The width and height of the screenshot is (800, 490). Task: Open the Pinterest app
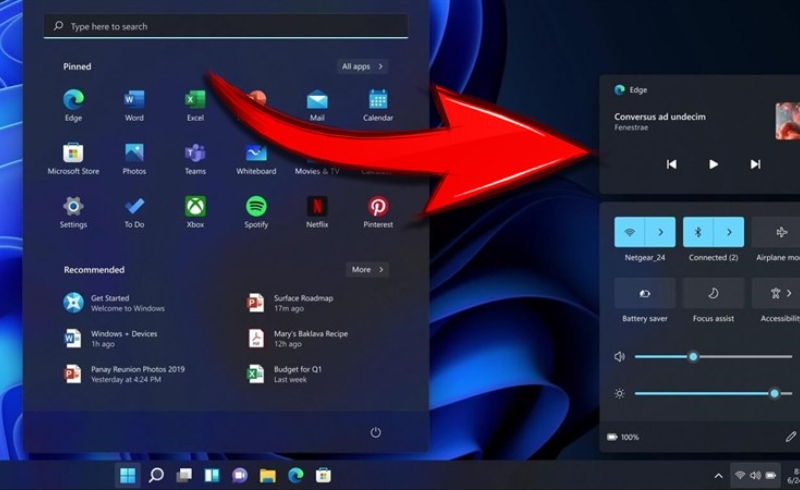pos(378,212)
